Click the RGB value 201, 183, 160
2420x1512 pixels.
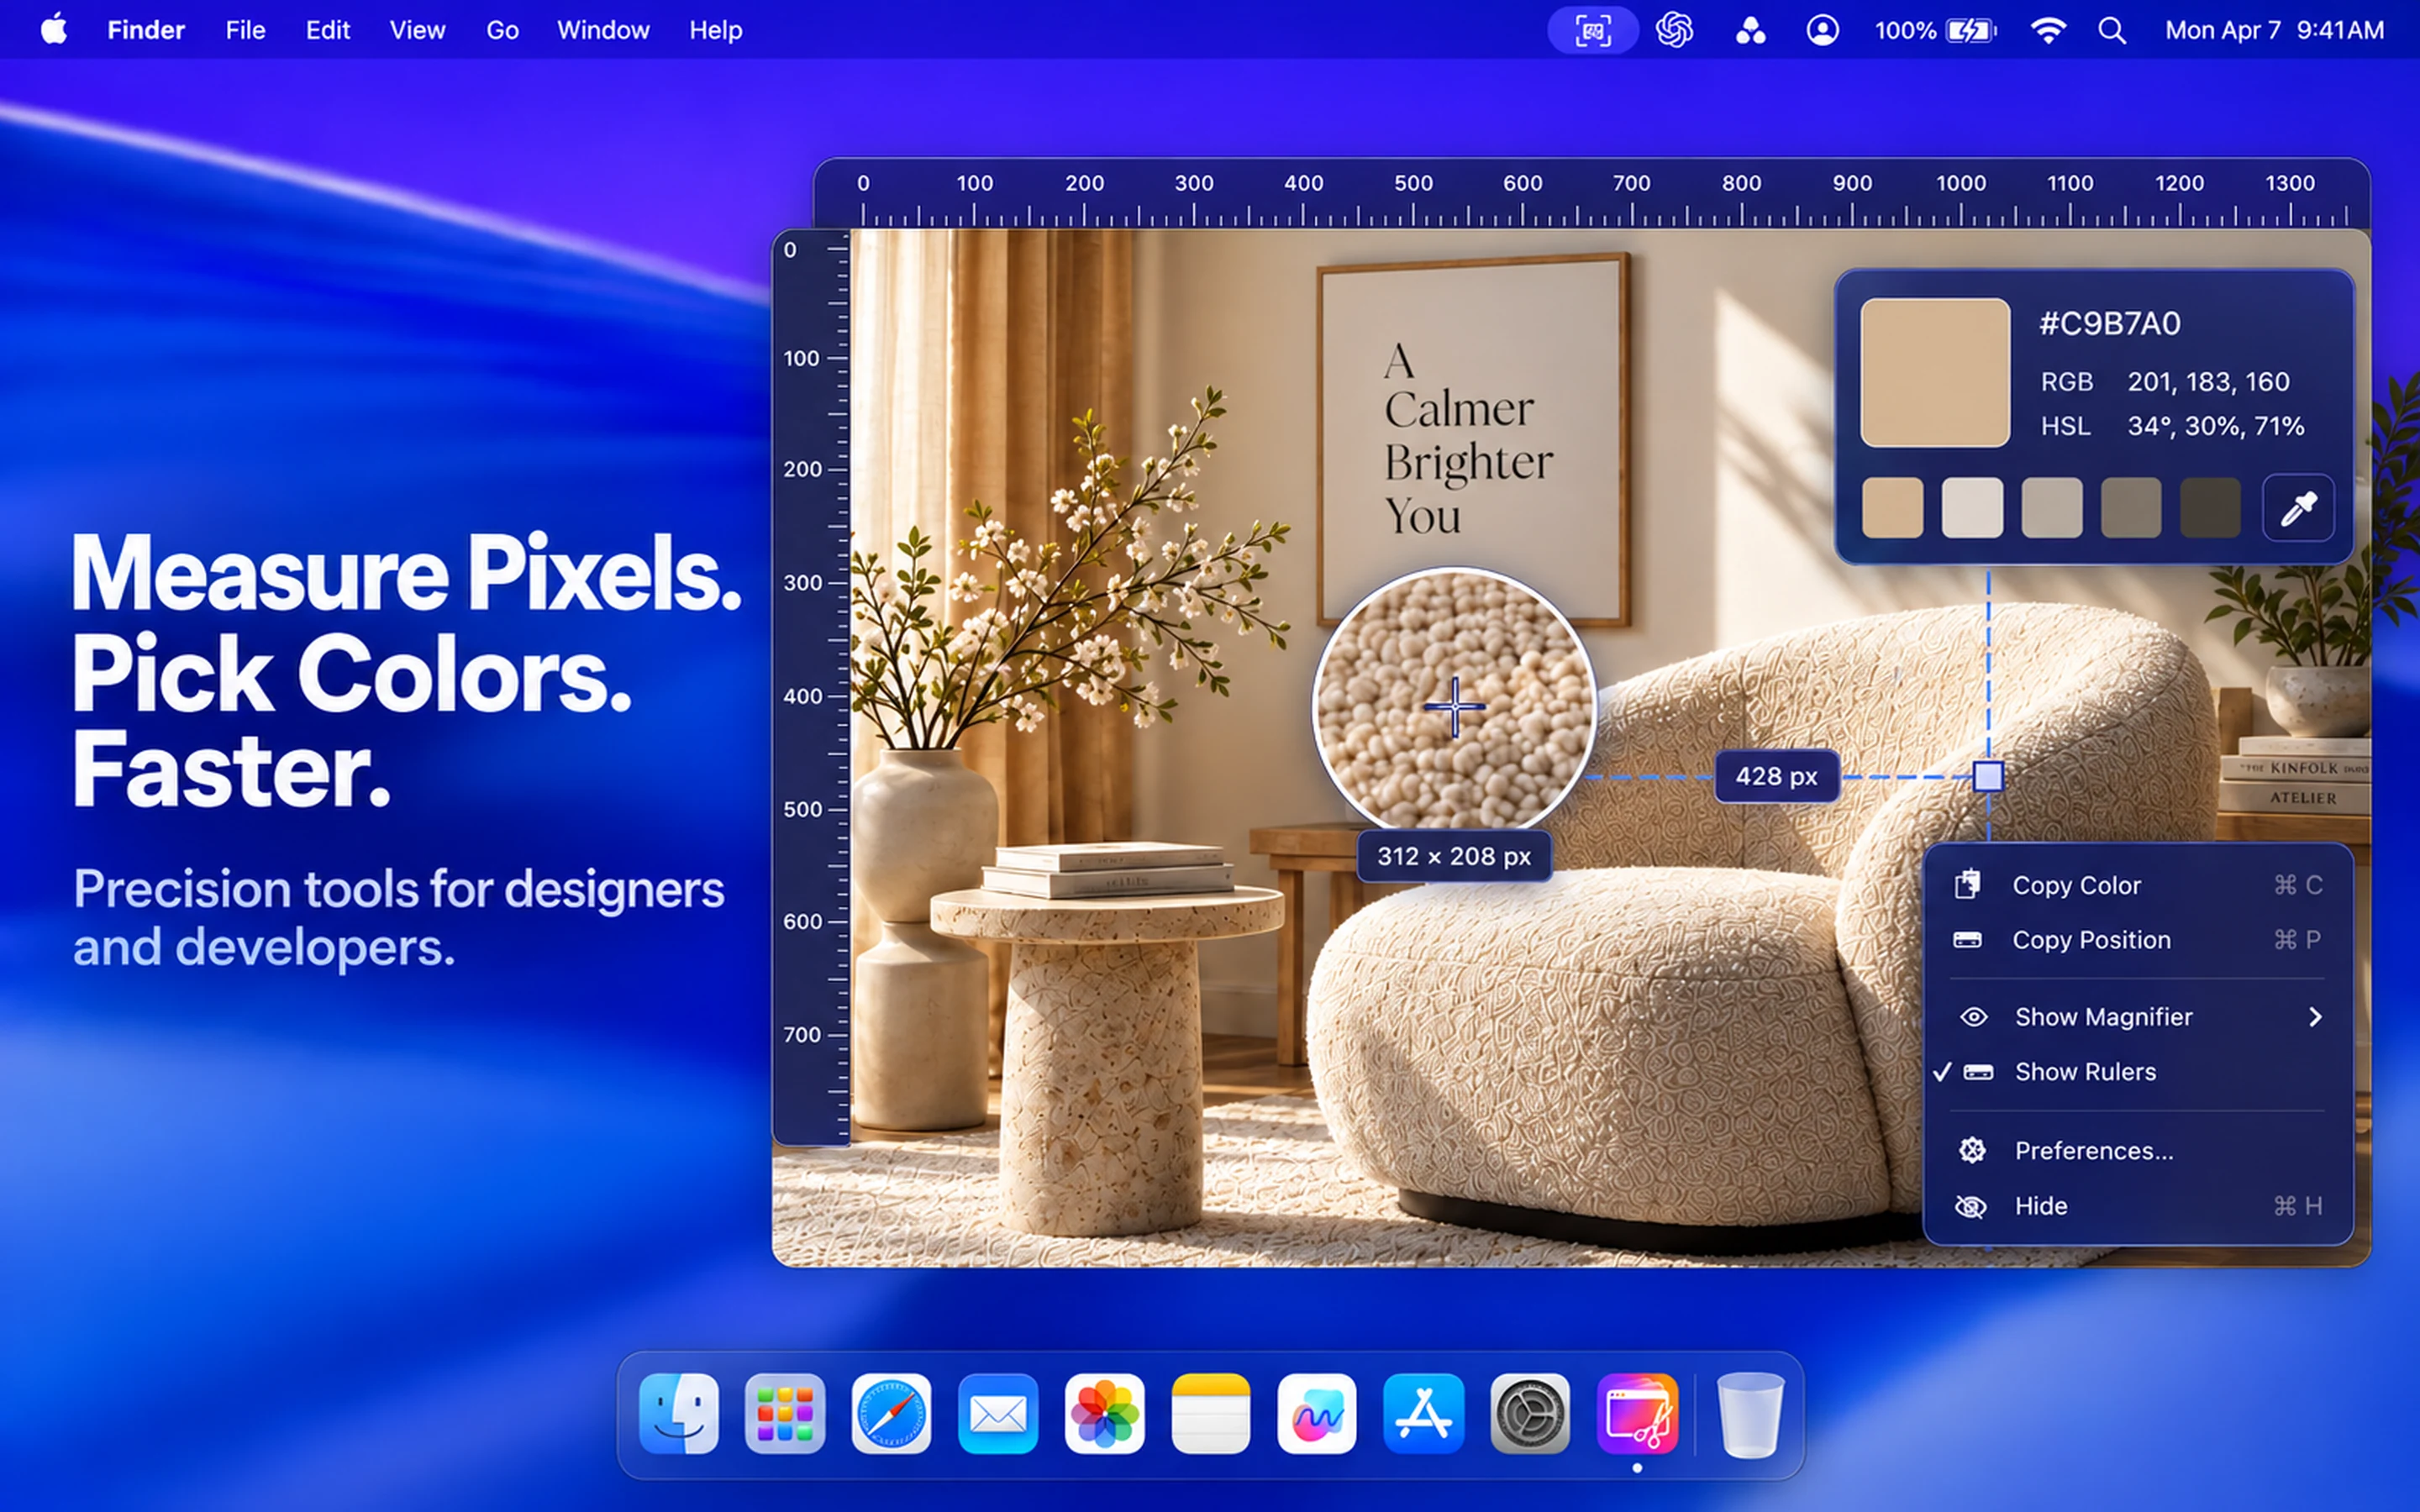[x=2208, y=381]
